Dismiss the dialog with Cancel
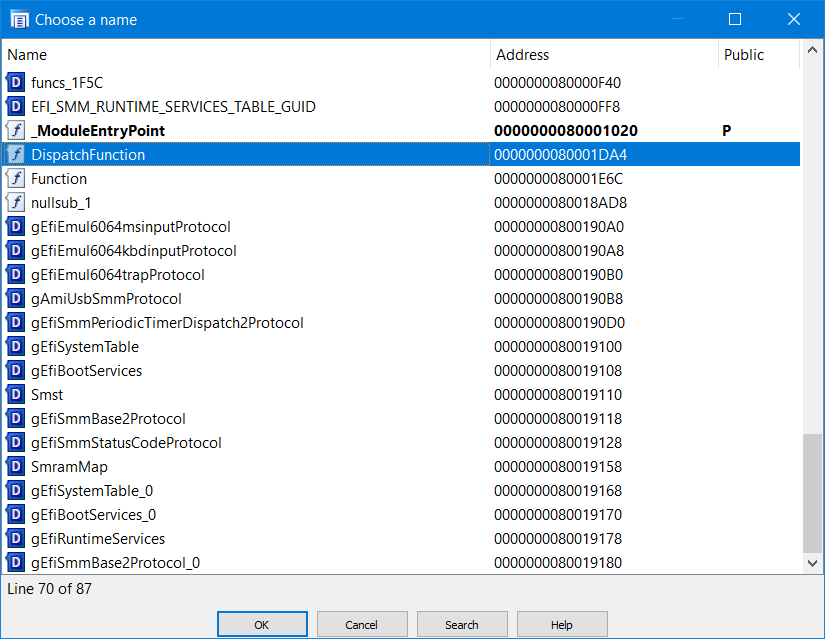Viewport: 825px width, 639px height. pos(362,624)
